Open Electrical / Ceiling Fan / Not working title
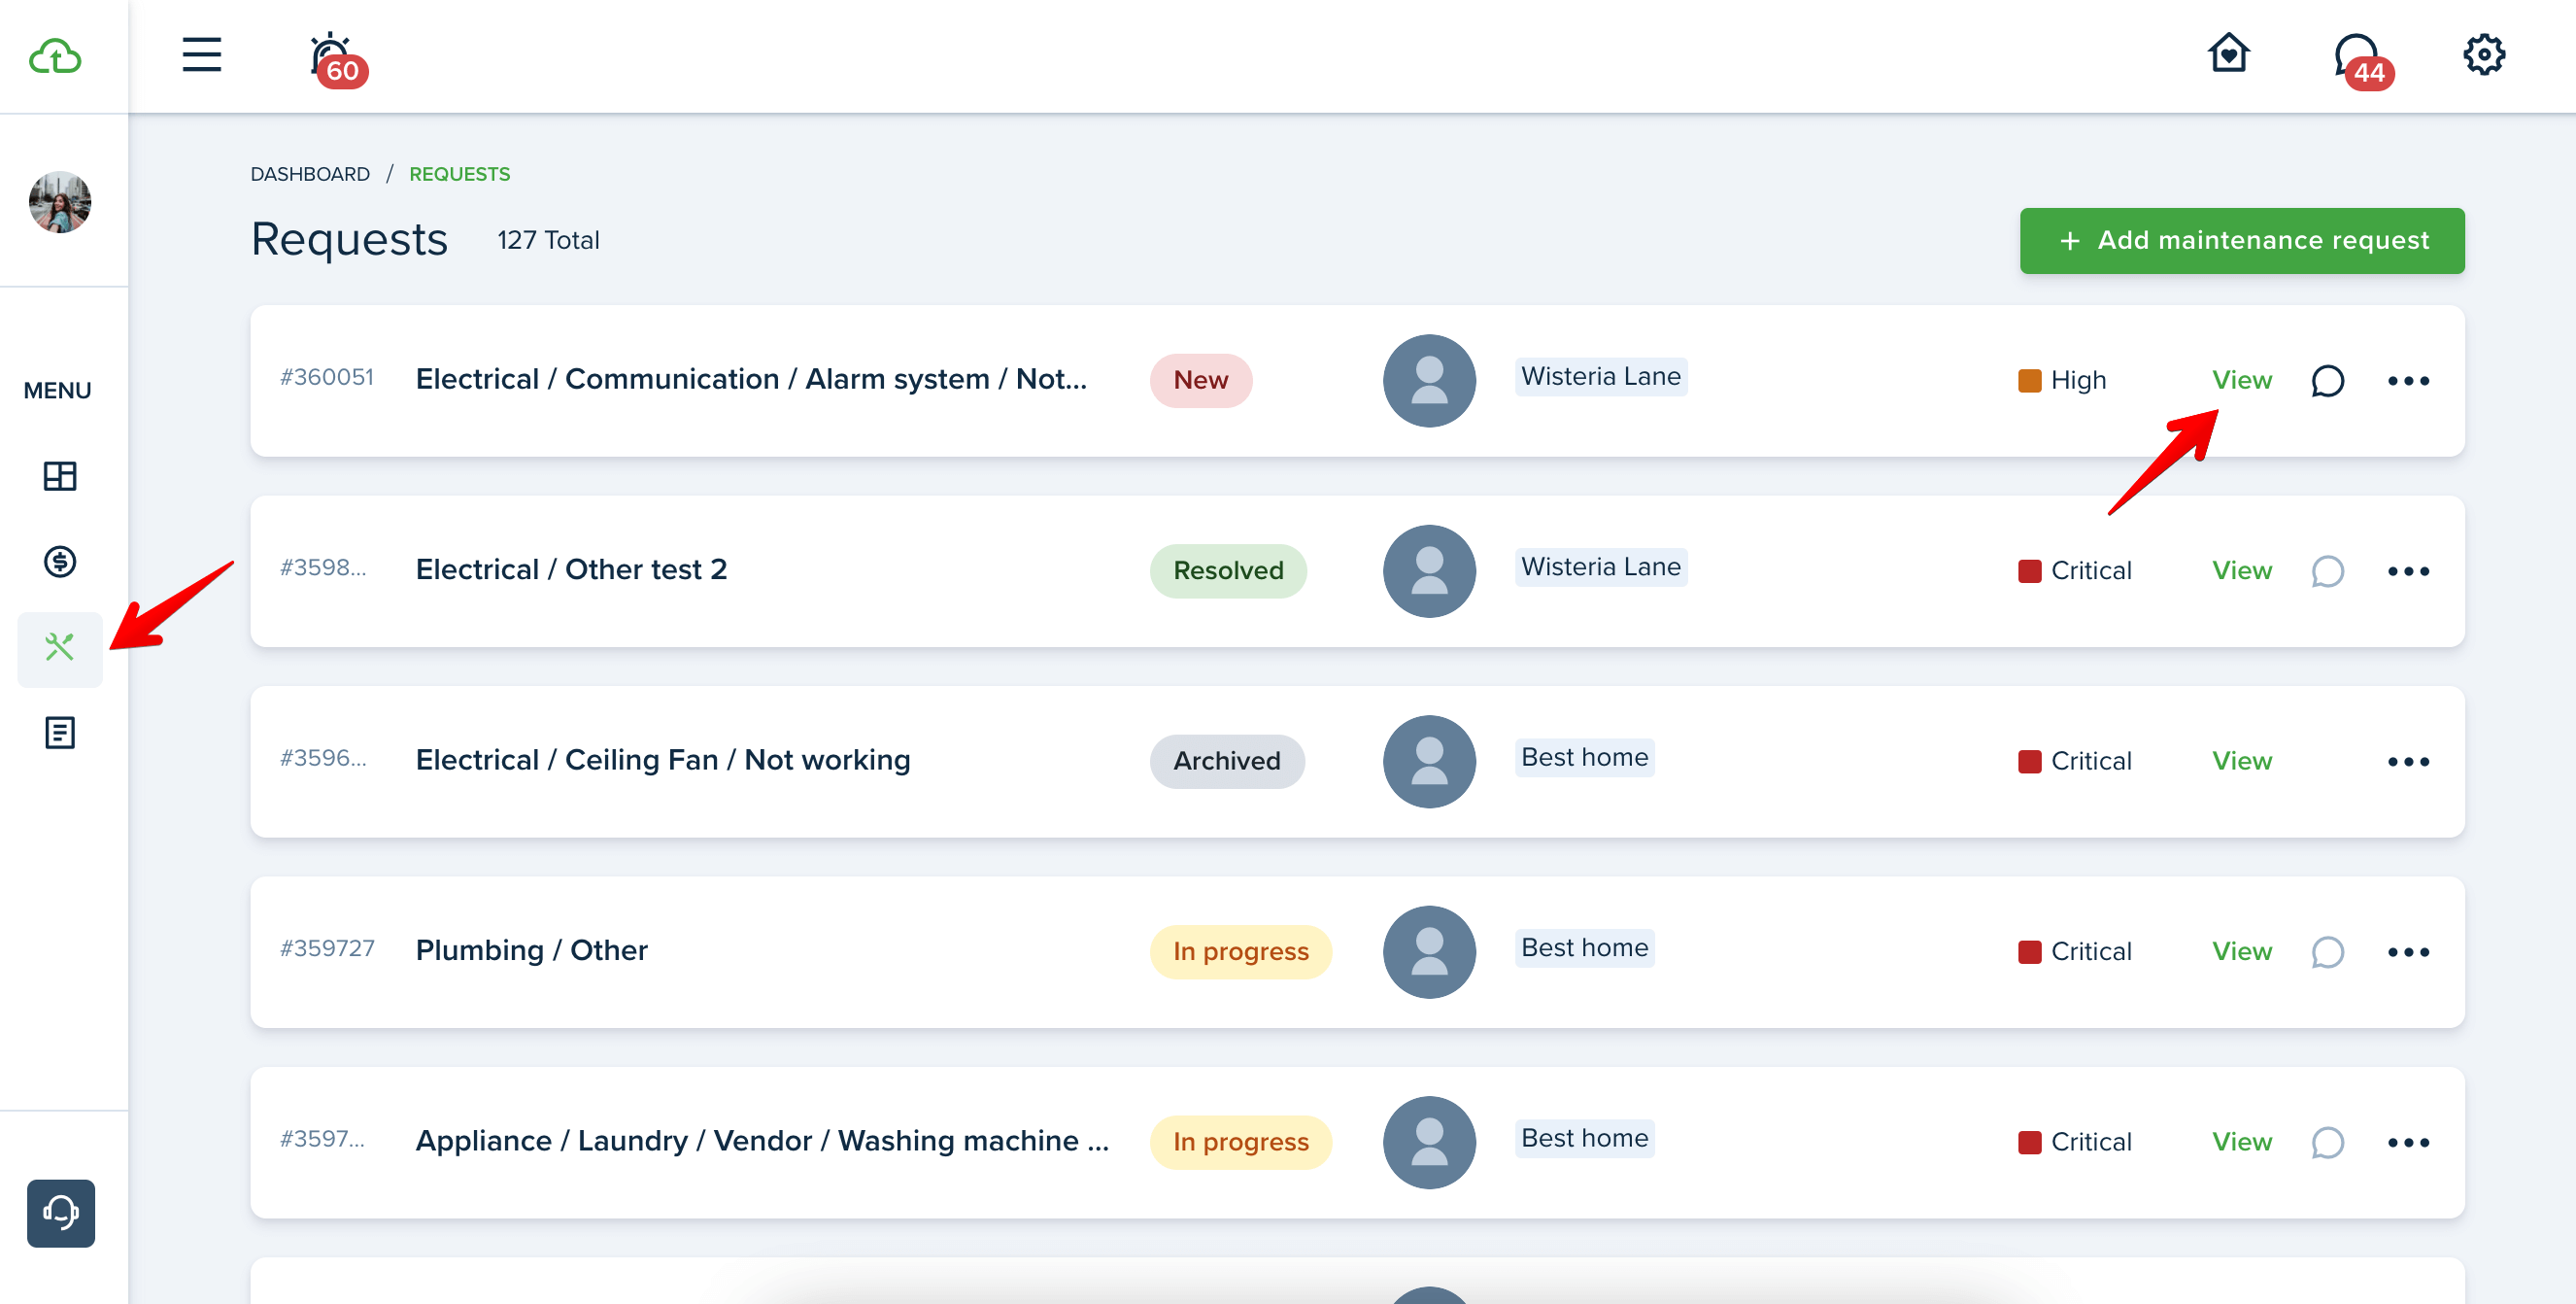 [663, 760]
